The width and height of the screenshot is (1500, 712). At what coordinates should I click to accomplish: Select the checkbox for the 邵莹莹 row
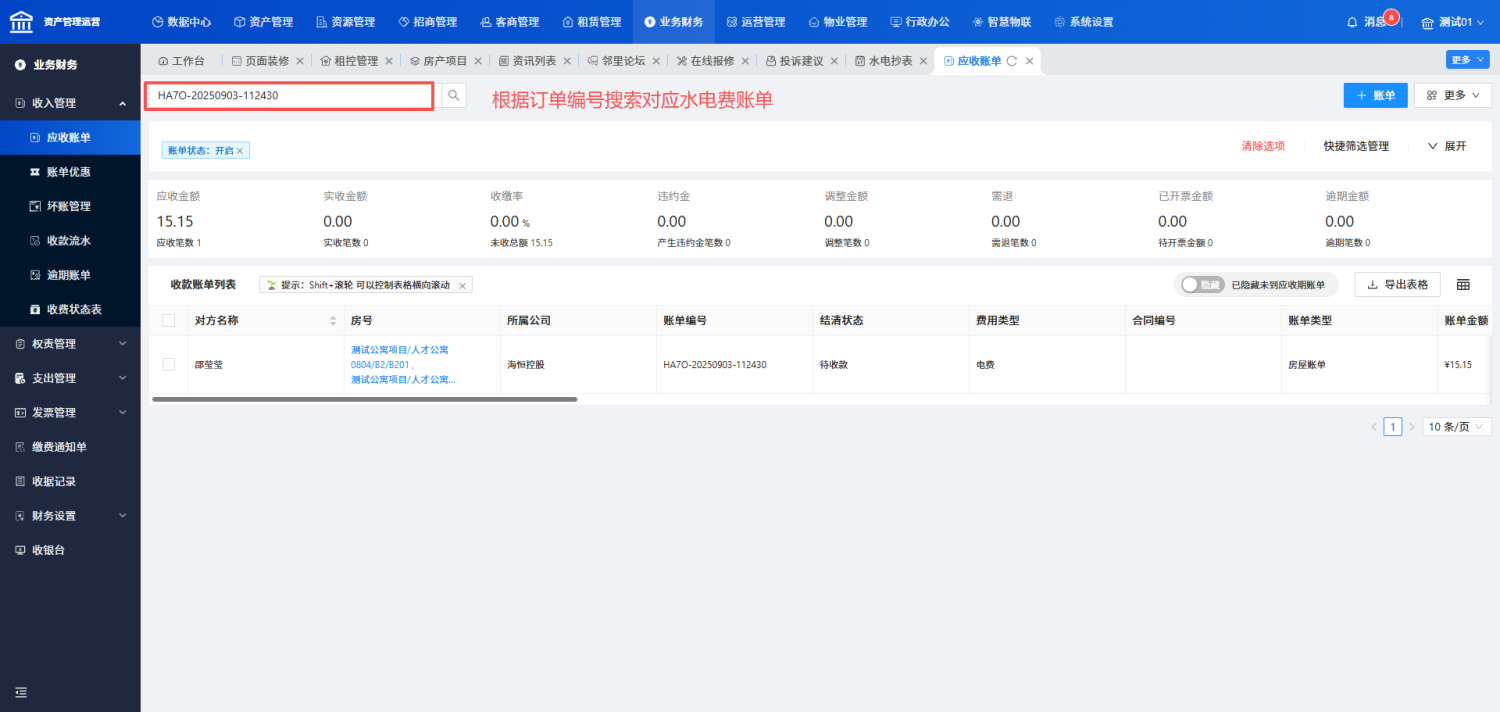(x=168, y=364)
